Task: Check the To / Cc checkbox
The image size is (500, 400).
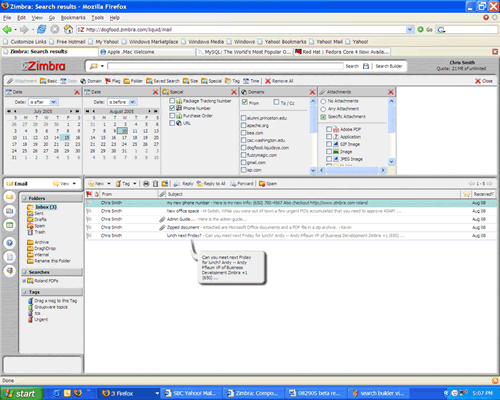Action: pyautogui.click(x=276, y=102)
